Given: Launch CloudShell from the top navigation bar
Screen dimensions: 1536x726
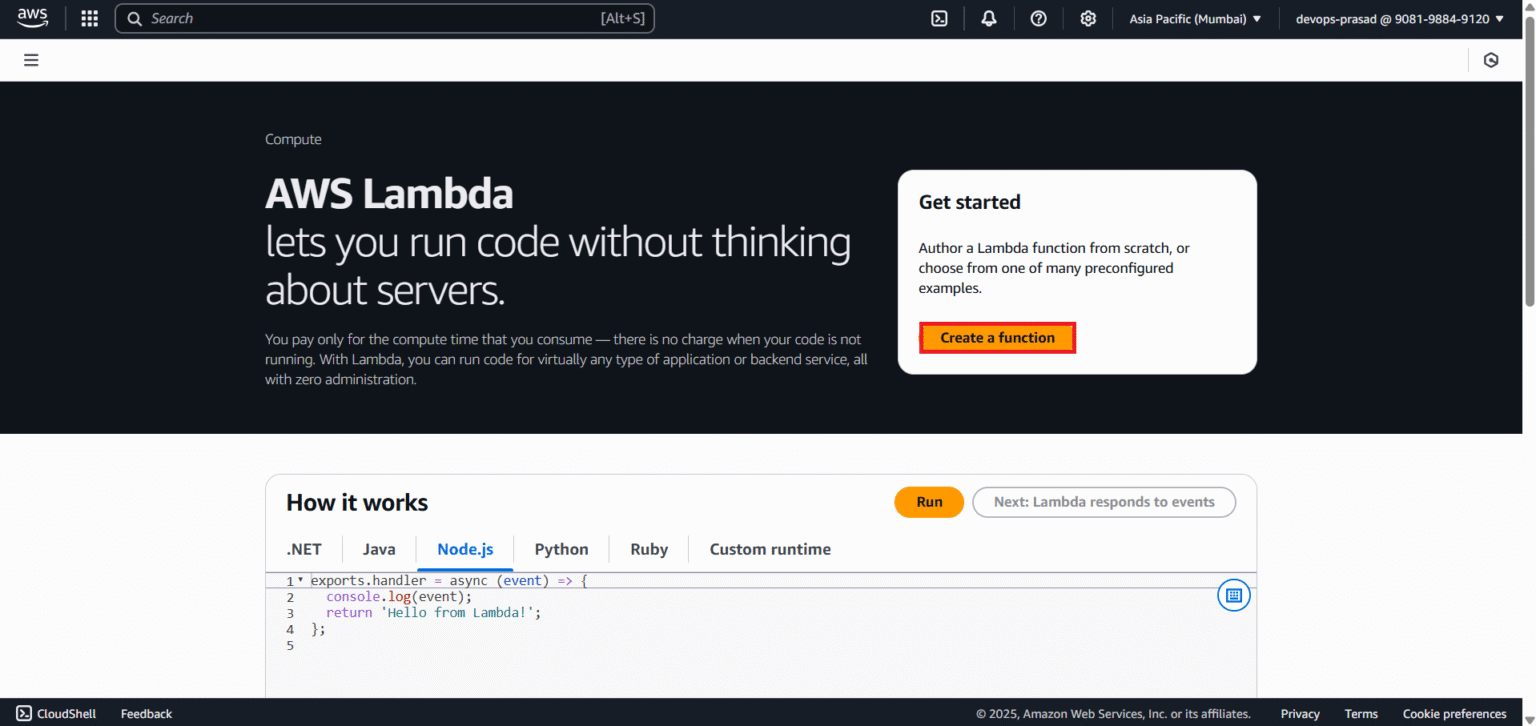Looking at the screenshot, I should [x=938, y=18].
